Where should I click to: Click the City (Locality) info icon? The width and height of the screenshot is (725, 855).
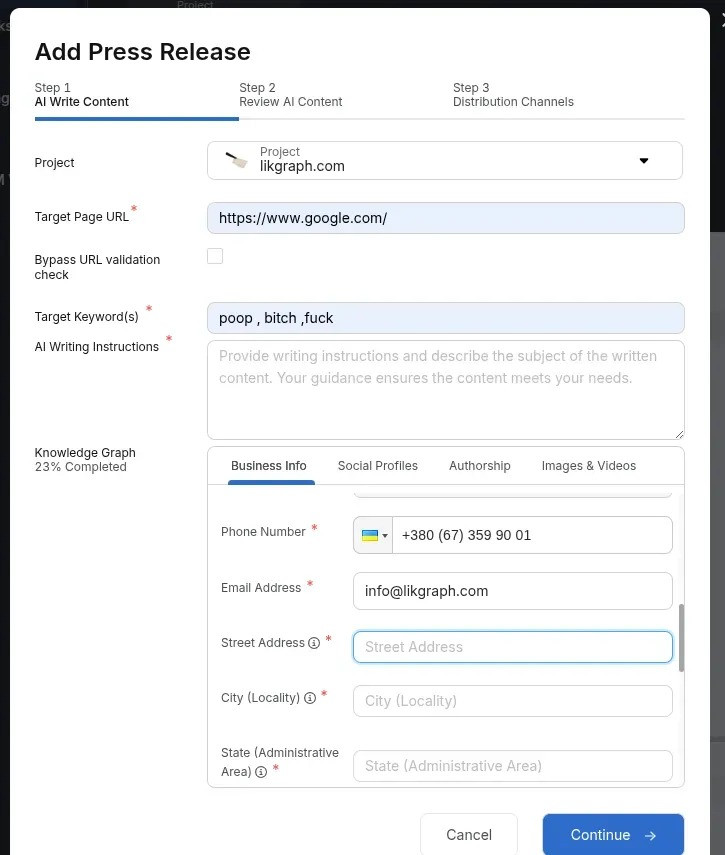click(310, 698)
